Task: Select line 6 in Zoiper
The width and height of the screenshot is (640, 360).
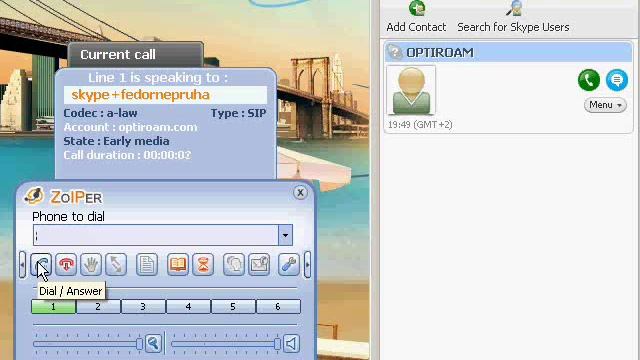Action: (278, 307)
